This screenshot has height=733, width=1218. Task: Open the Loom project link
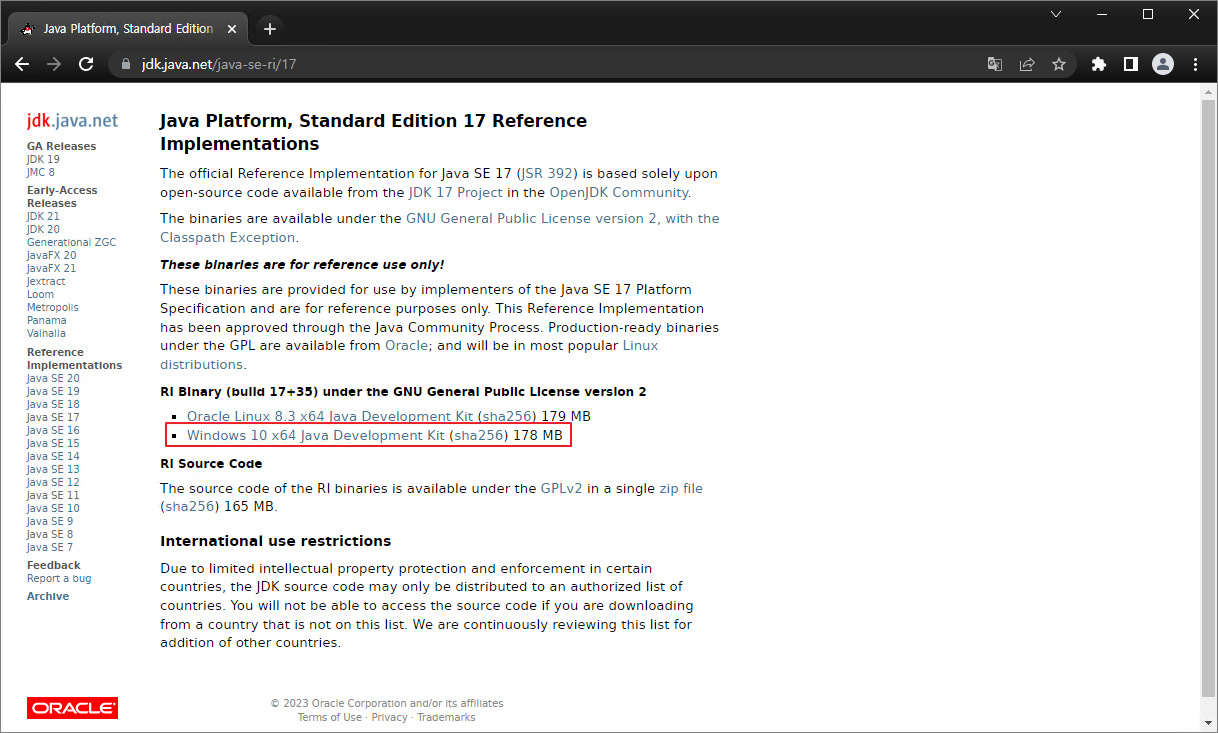coord(41,294)
